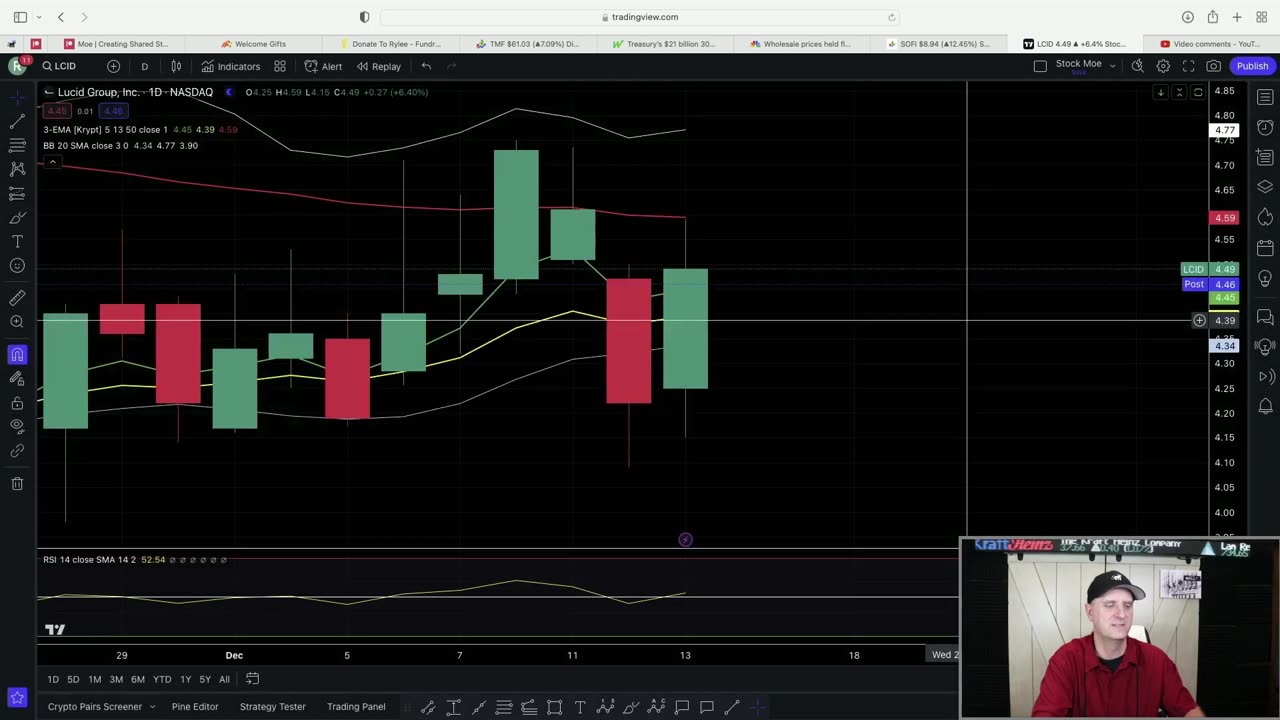Go back with Safari back arrow
This screenshot has width=1280, height=720.
click(x=60, y=17)
